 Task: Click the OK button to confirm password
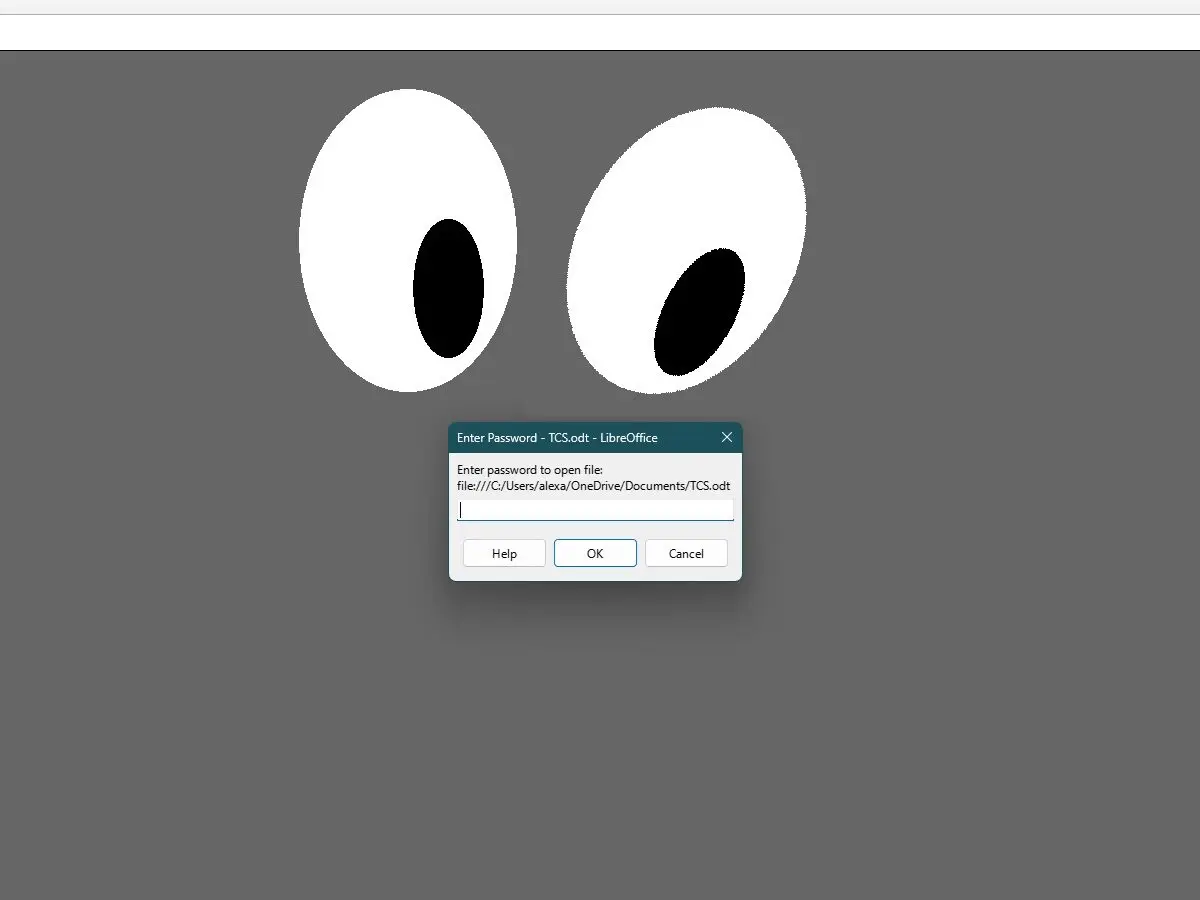pos(595,553)
